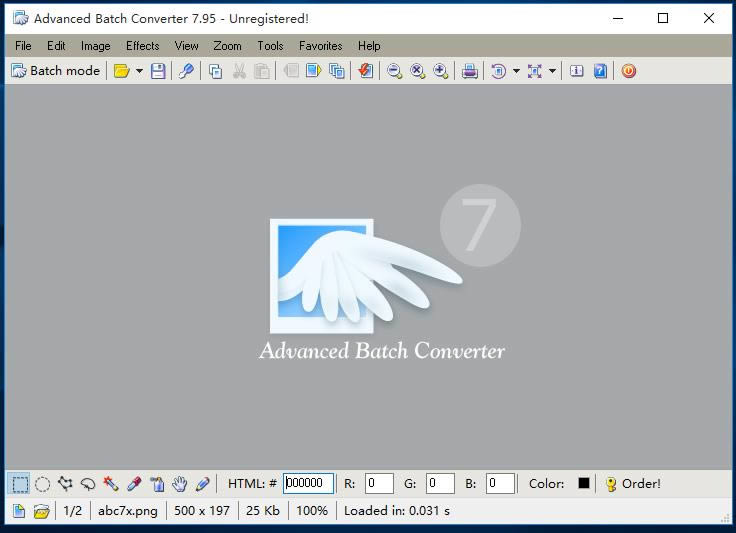This screenshot has height=533, width=736.
Task: Select the paint bucket fill tool
Action: [x=157, y=483]
